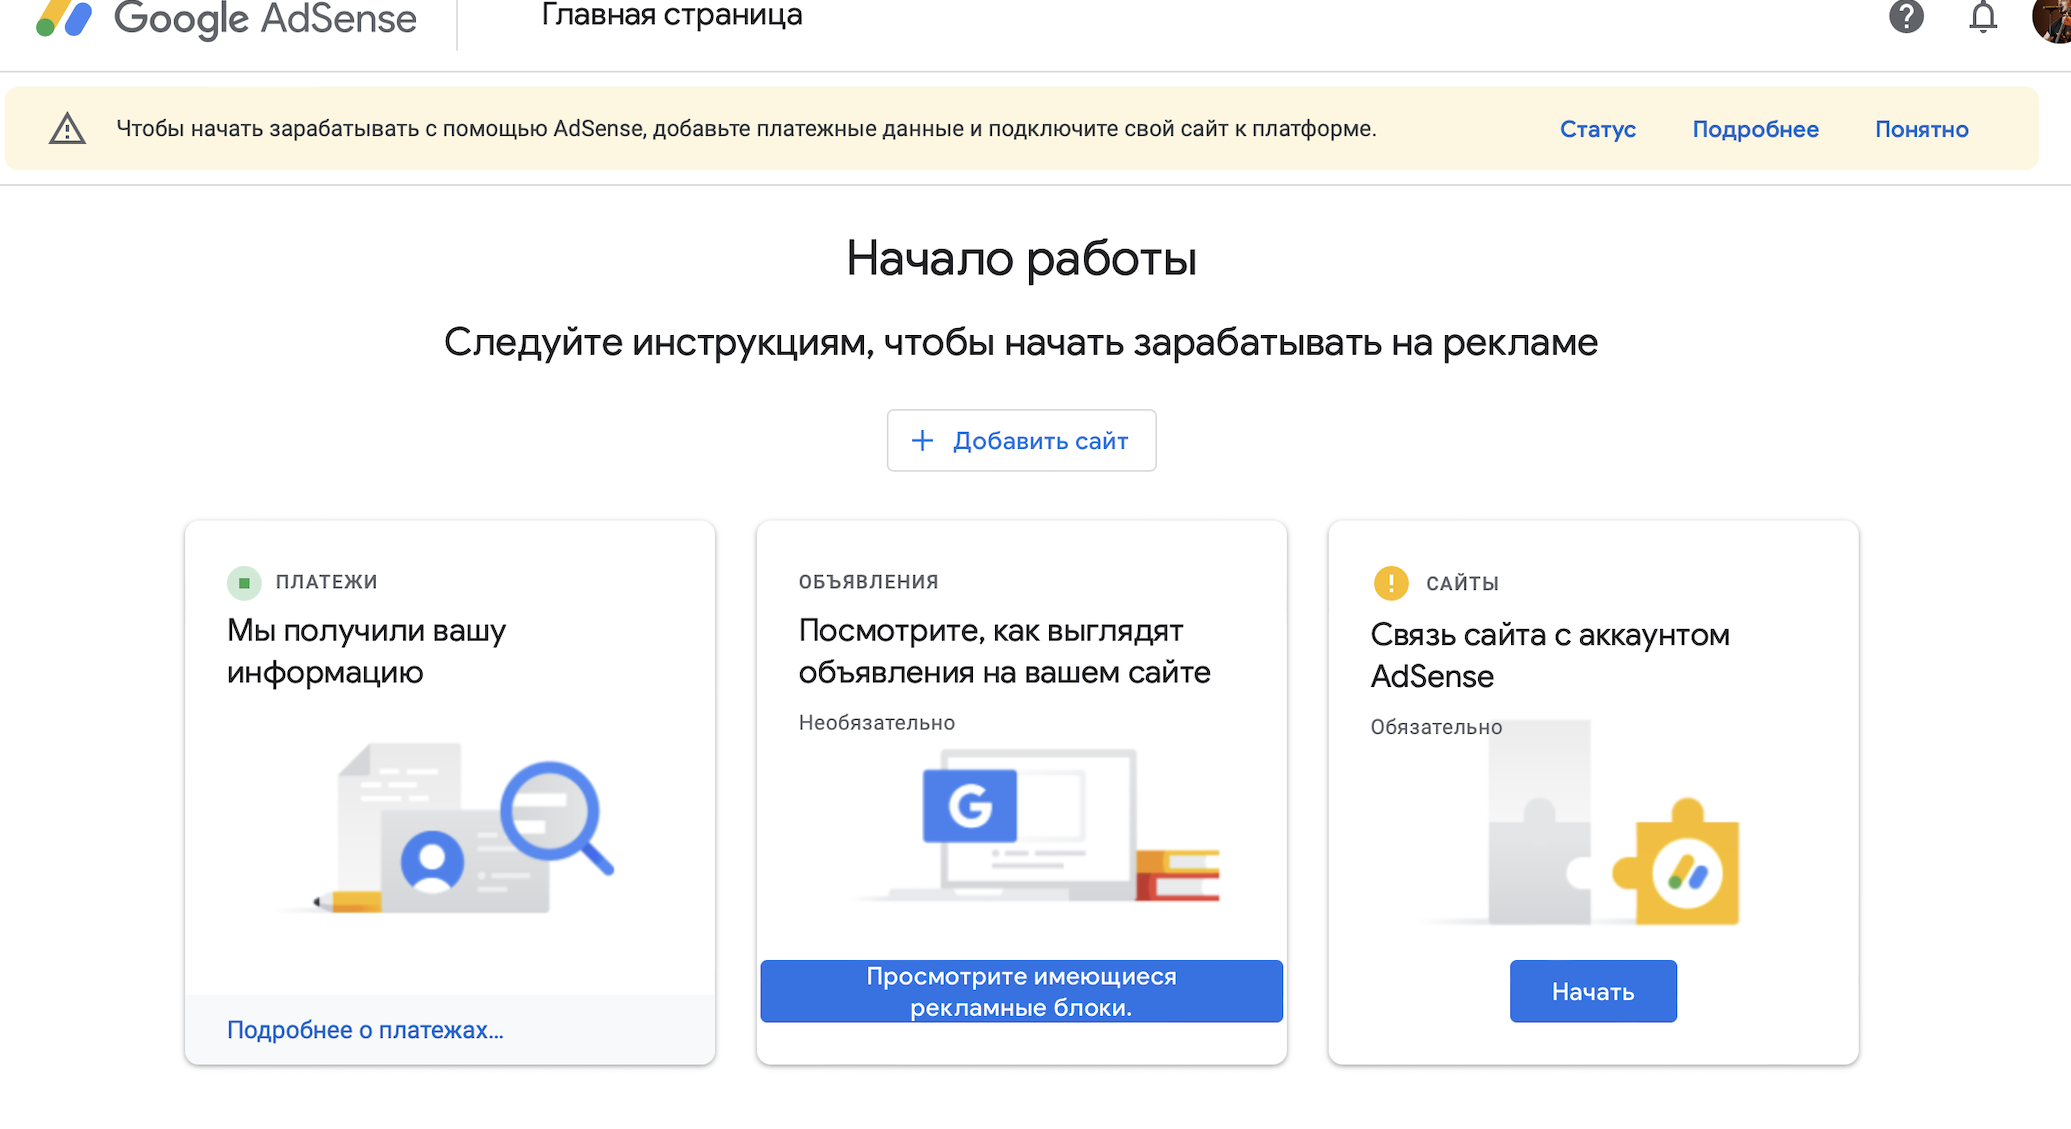Open the help question mark icon
The image size is (2071, 1129).
click(x=1906, y=17)
